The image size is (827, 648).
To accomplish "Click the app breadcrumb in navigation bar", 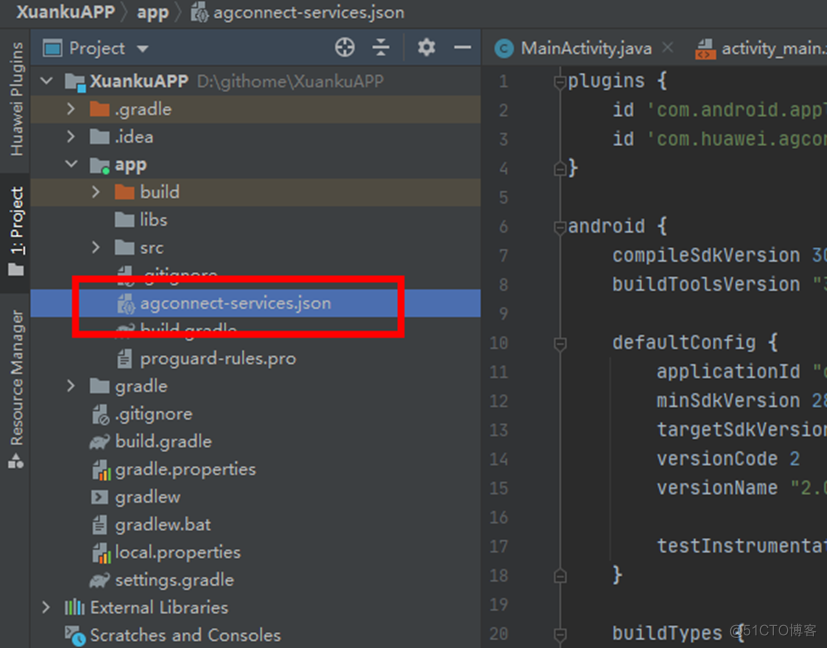I will click(152, 13).
